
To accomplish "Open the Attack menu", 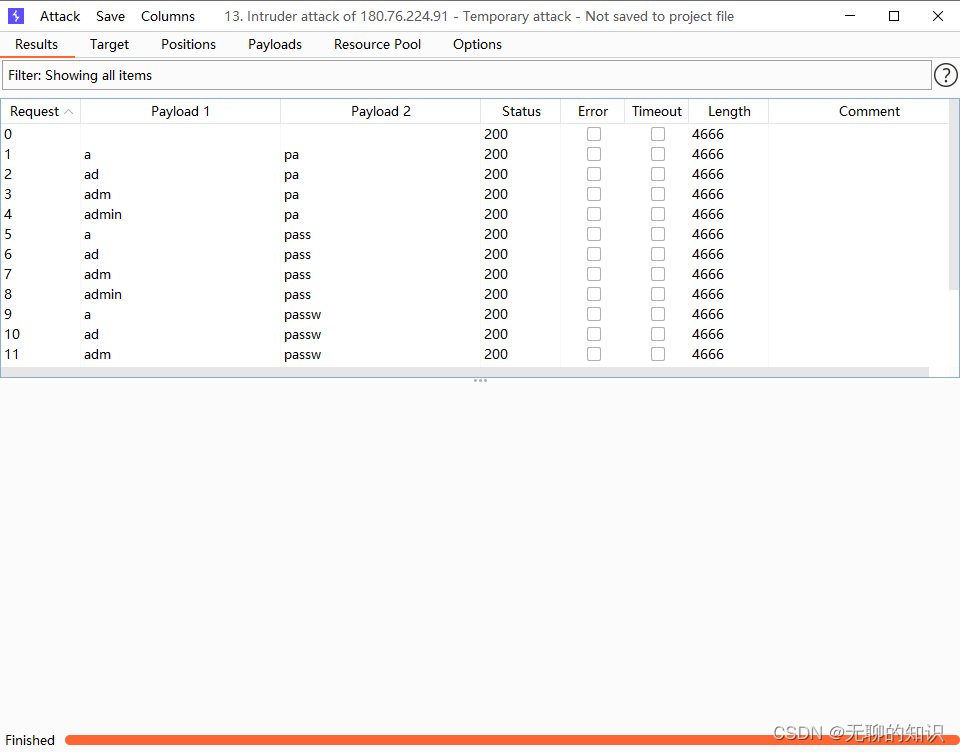I will (x=60, y=17).
